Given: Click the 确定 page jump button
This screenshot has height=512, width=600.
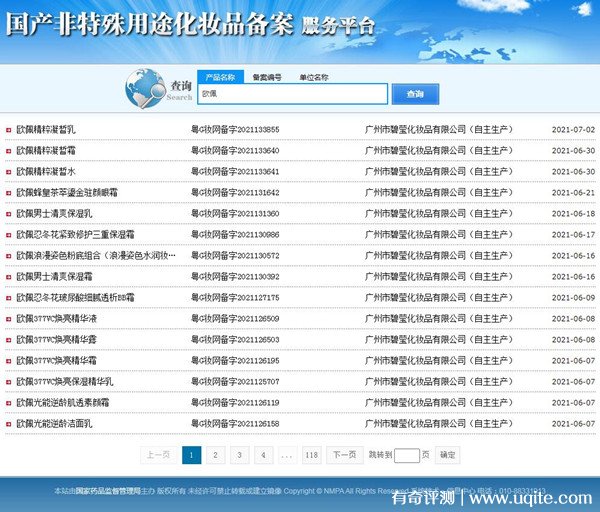Looking at the screenshot, I should (448, 455).
